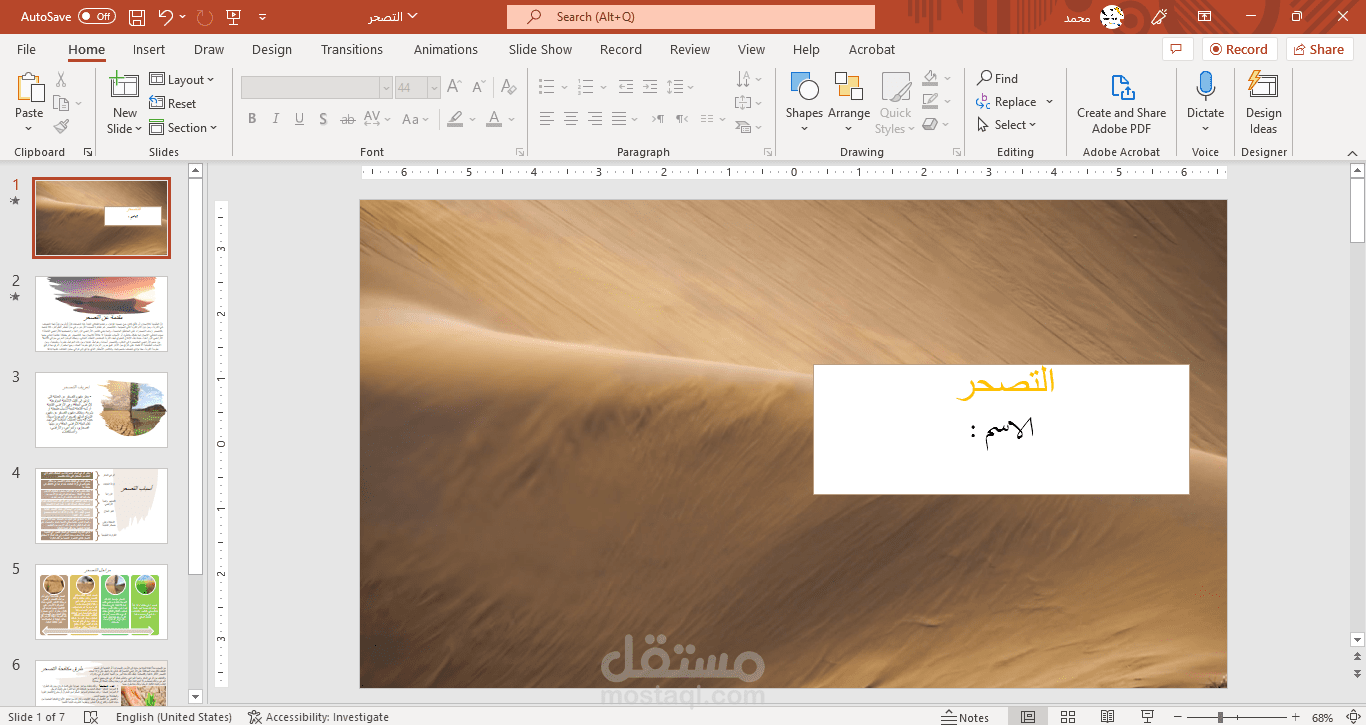Image resolution: width=1366 pixels, height=725 pixels.
Task: Open Customize Quick Access Toolbar dropdown
Action: point(263,17)
